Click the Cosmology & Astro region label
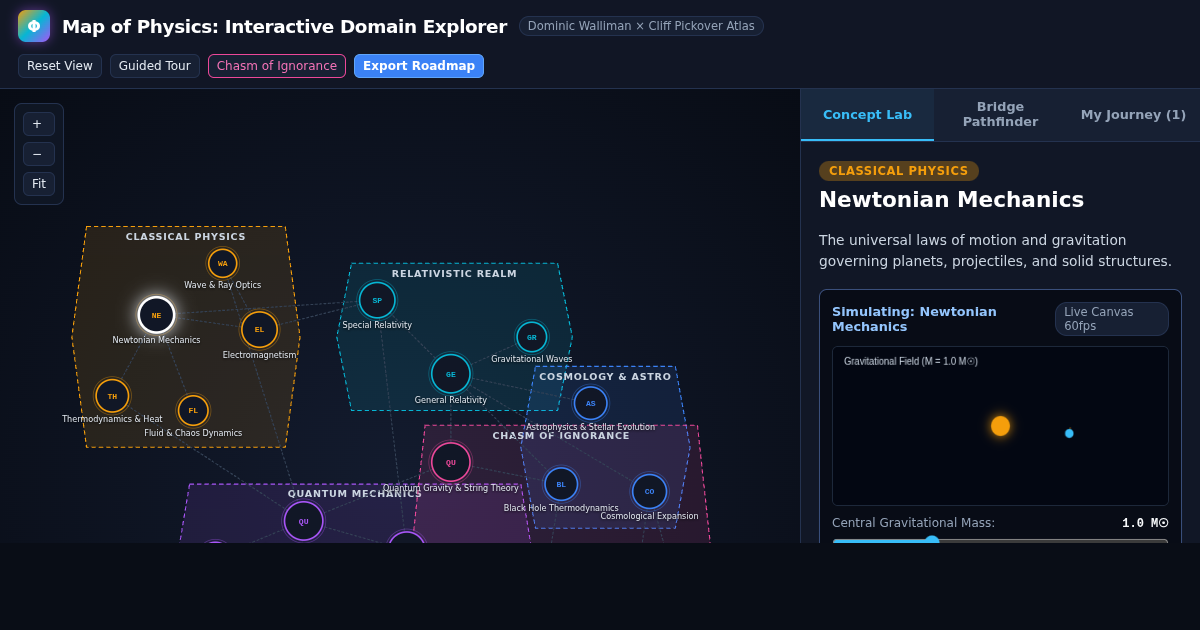The height and width of the screenshot is (630, 1200). coord(605,377)
